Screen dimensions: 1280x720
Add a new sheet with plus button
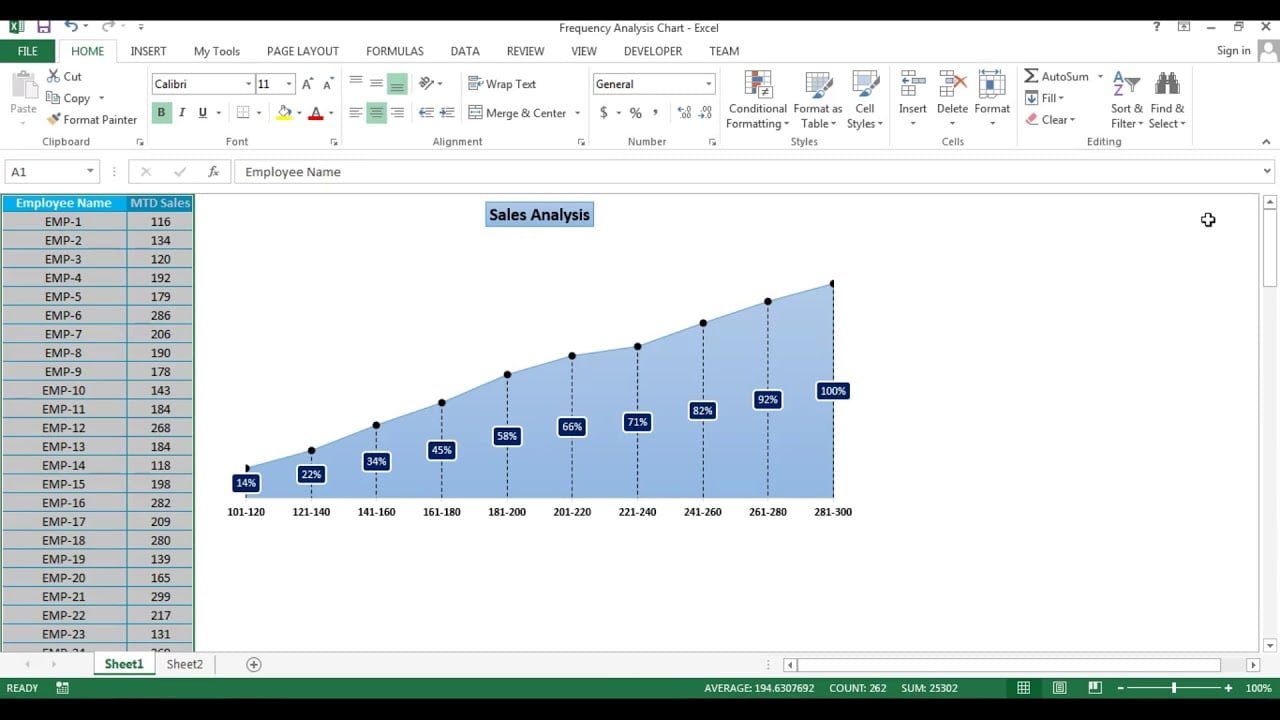254,664
